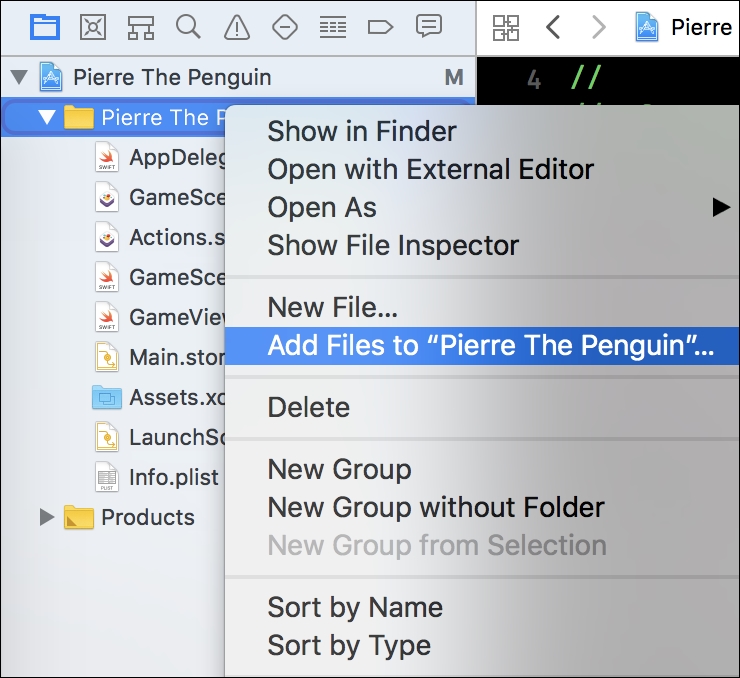Click the GameScene scene file icon
This screenshot has width=740, height=678.
[x=107, y=197]
